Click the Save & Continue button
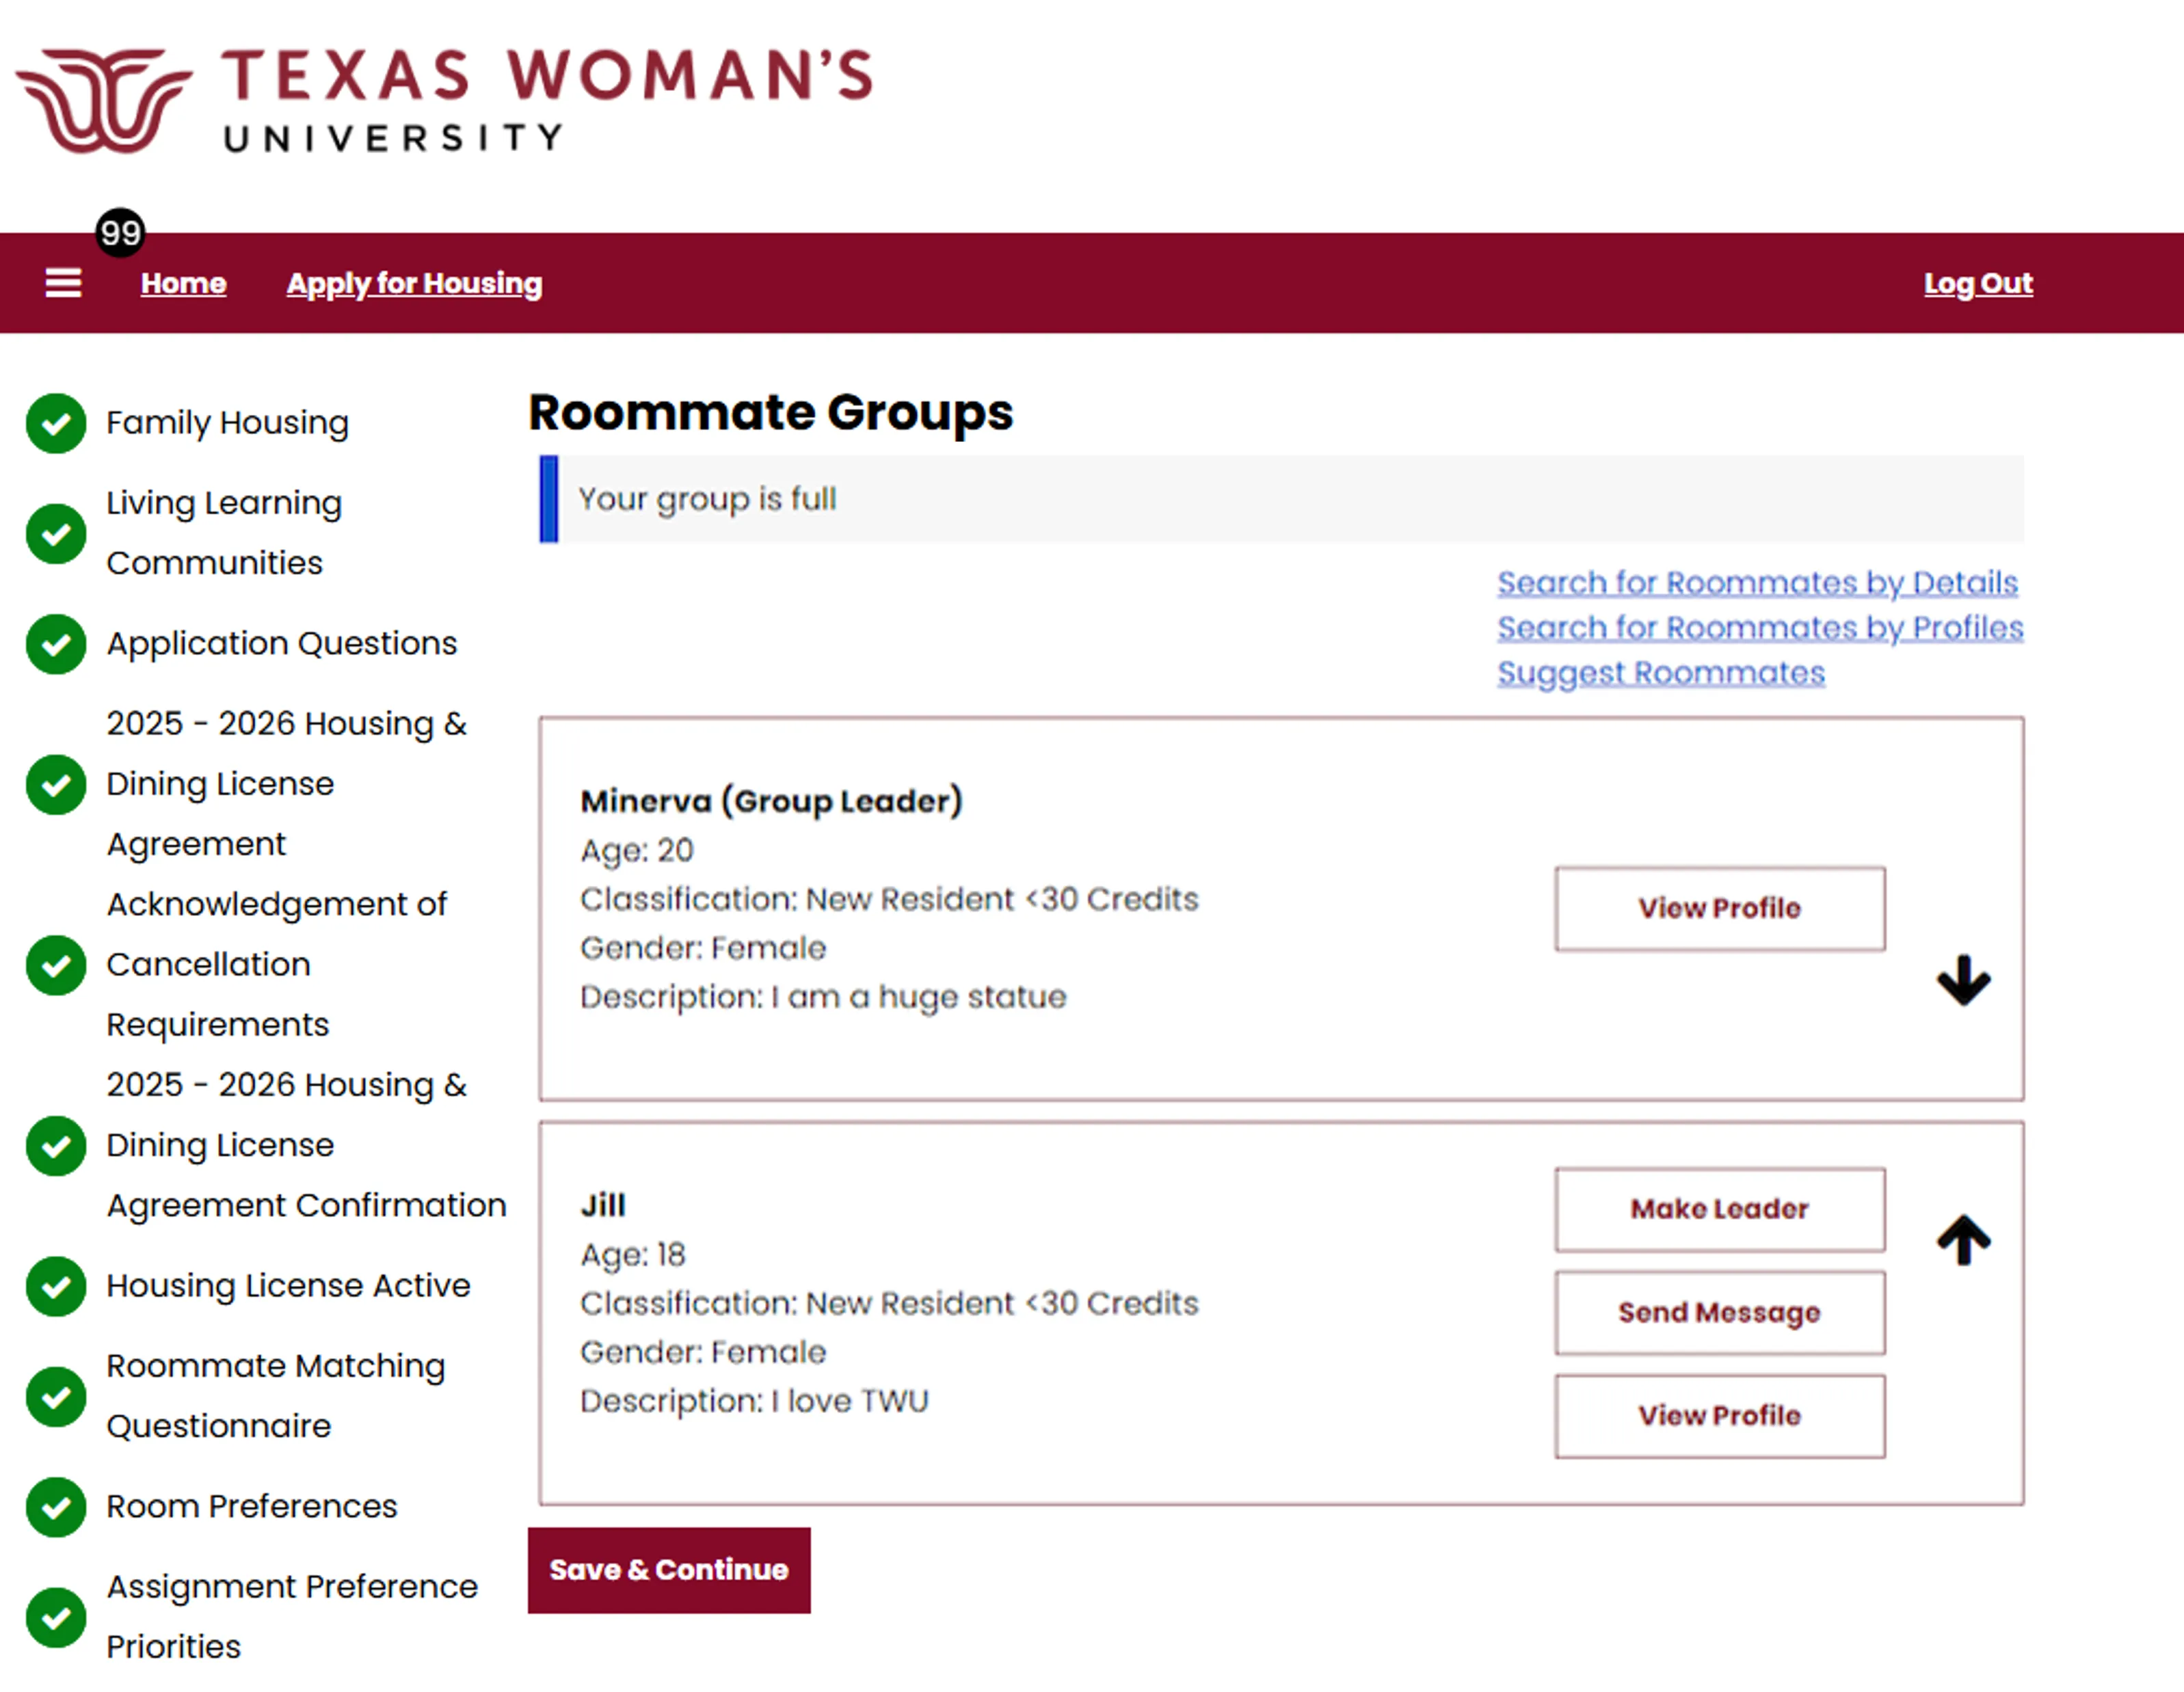This screenshot has width=2184, height=1692. click(x=669, y=1570)
